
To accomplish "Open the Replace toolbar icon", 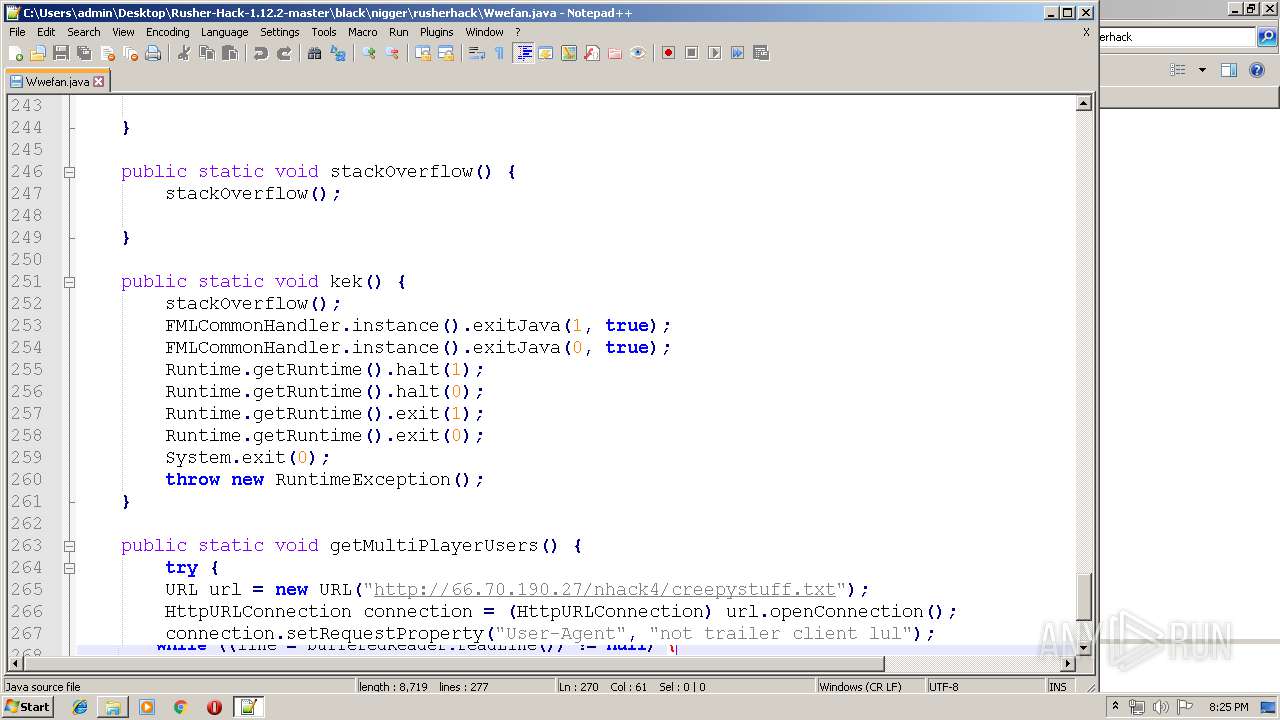I will (338, 53).
